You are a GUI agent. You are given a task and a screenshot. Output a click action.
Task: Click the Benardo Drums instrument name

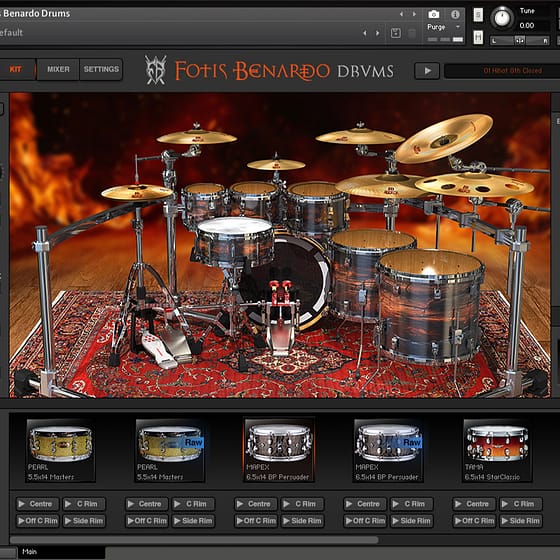coord(36,14)
